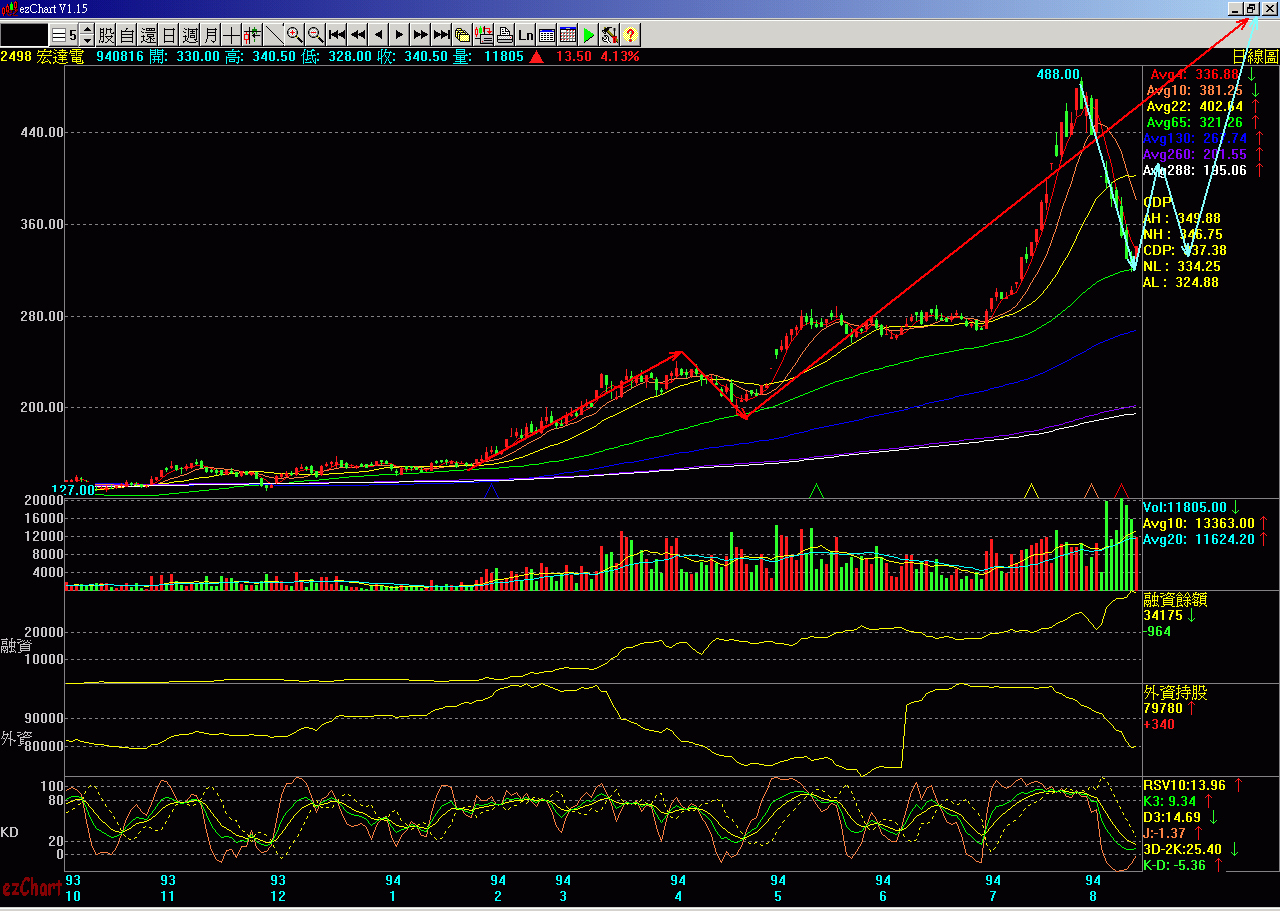The width and height of the screenshot is (1280, 911).
Task: Step forward one bar
Action: click(400, 35)
